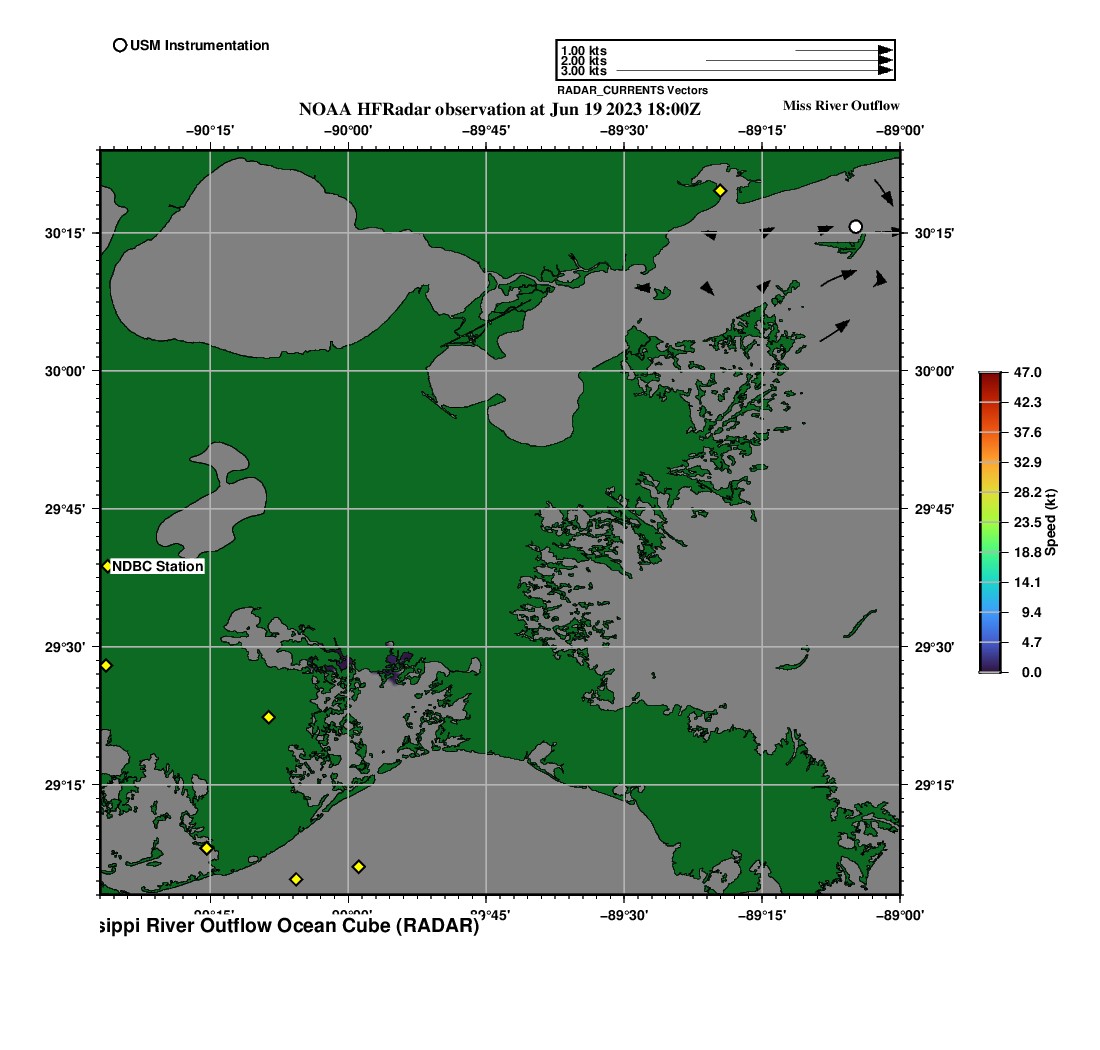Click the USM Instrumentation white circle legend icon
Viewport: 1100px width, 1050px height.
tap(120, 45)
